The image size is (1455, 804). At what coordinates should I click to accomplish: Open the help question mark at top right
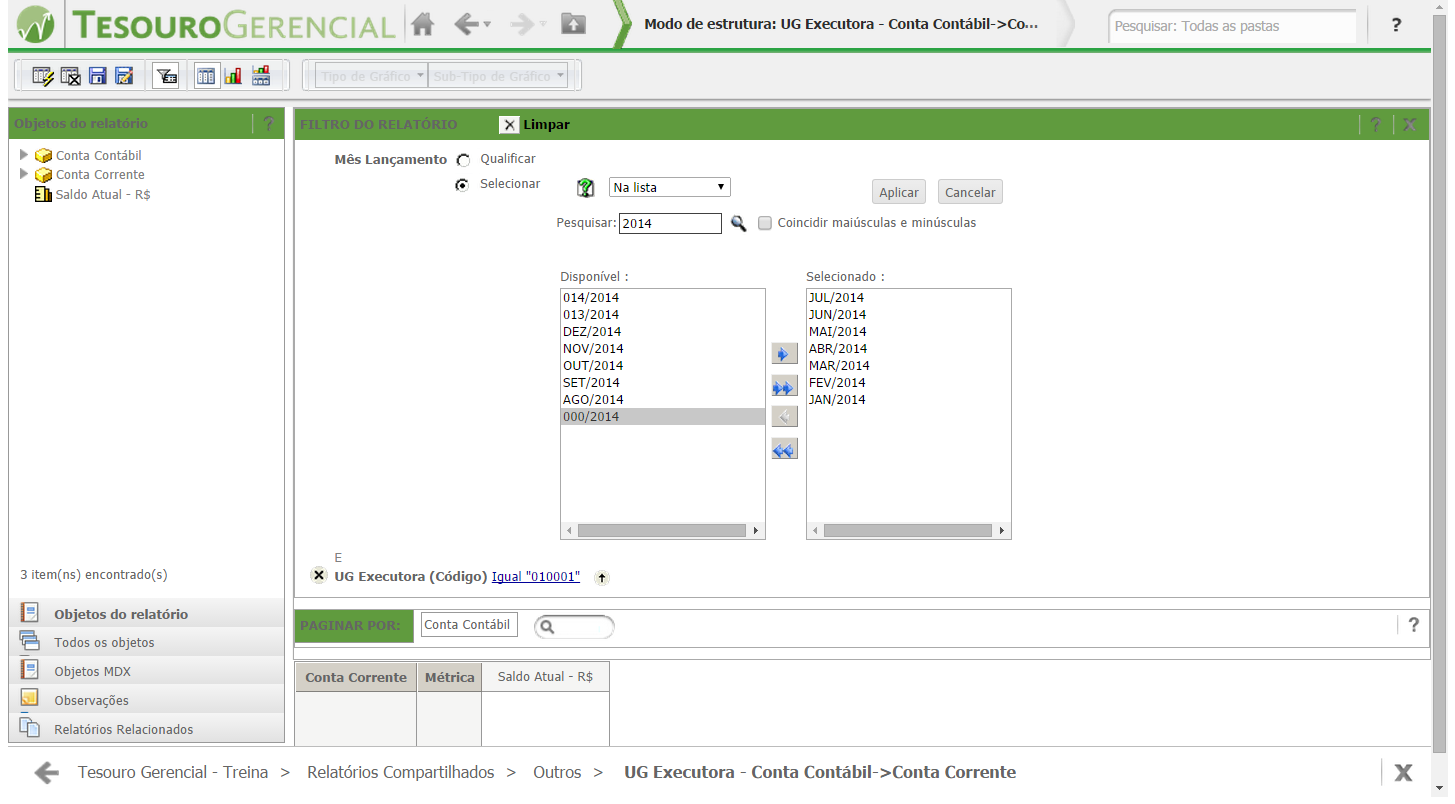pos(1396,26)
